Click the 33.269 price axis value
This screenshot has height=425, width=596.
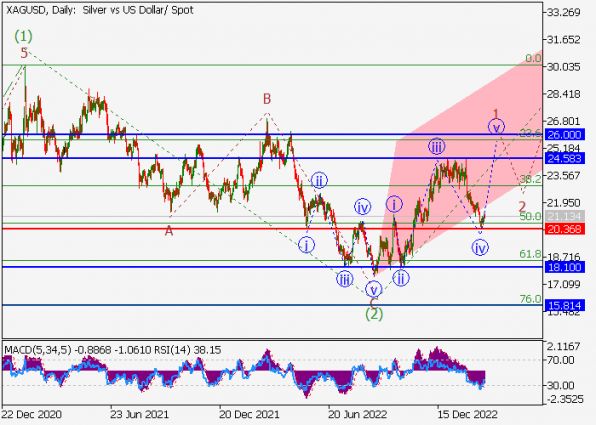click(x=563, y=12)
